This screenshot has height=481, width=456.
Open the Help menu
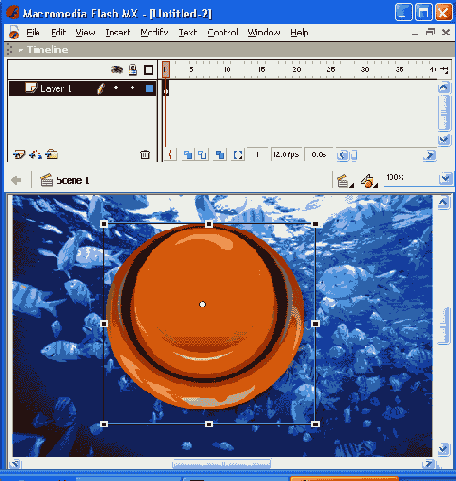299,32
